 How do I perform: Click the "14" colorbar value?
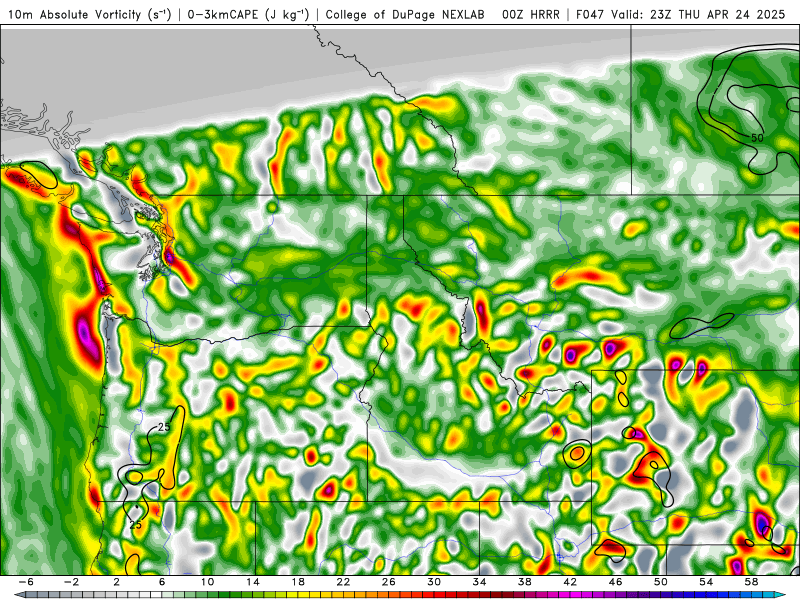click(x=253, y=582)
